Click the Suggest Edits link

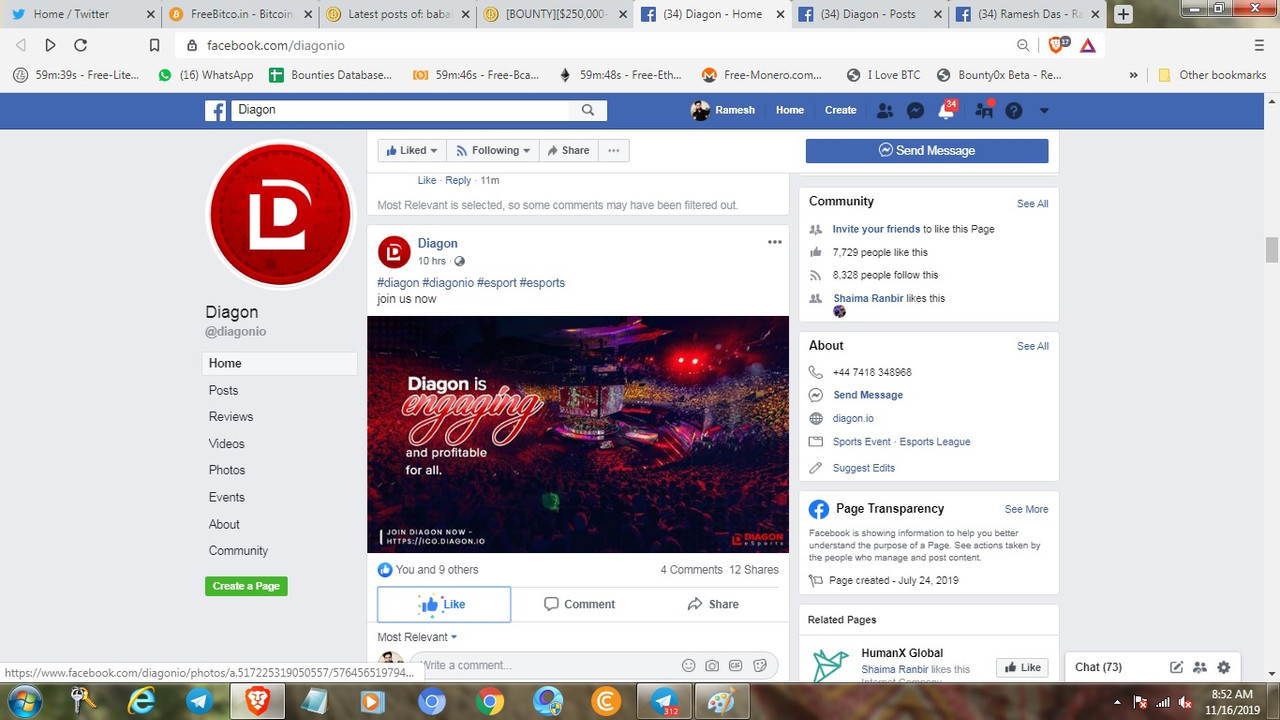[864, 468]
